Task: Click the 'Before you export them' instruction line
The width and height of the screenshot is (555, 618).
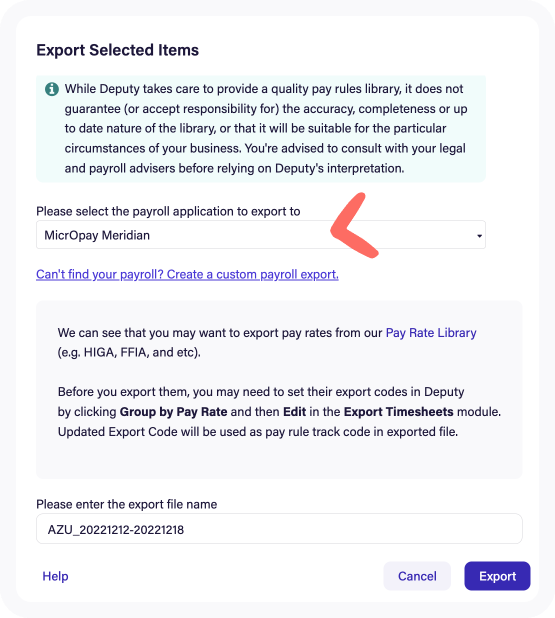Action: (261, 392)
